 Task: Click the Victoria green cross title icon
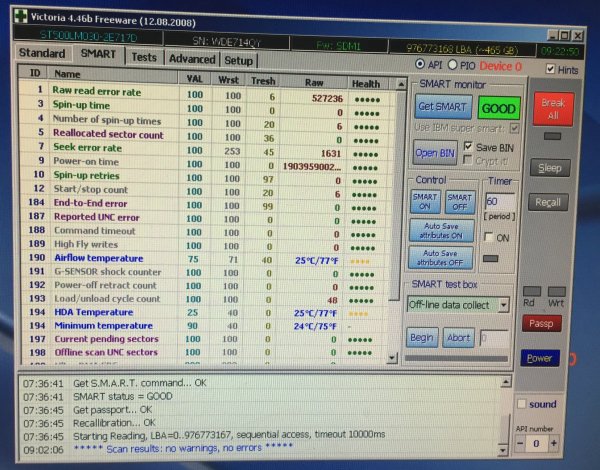coord(21,16)
